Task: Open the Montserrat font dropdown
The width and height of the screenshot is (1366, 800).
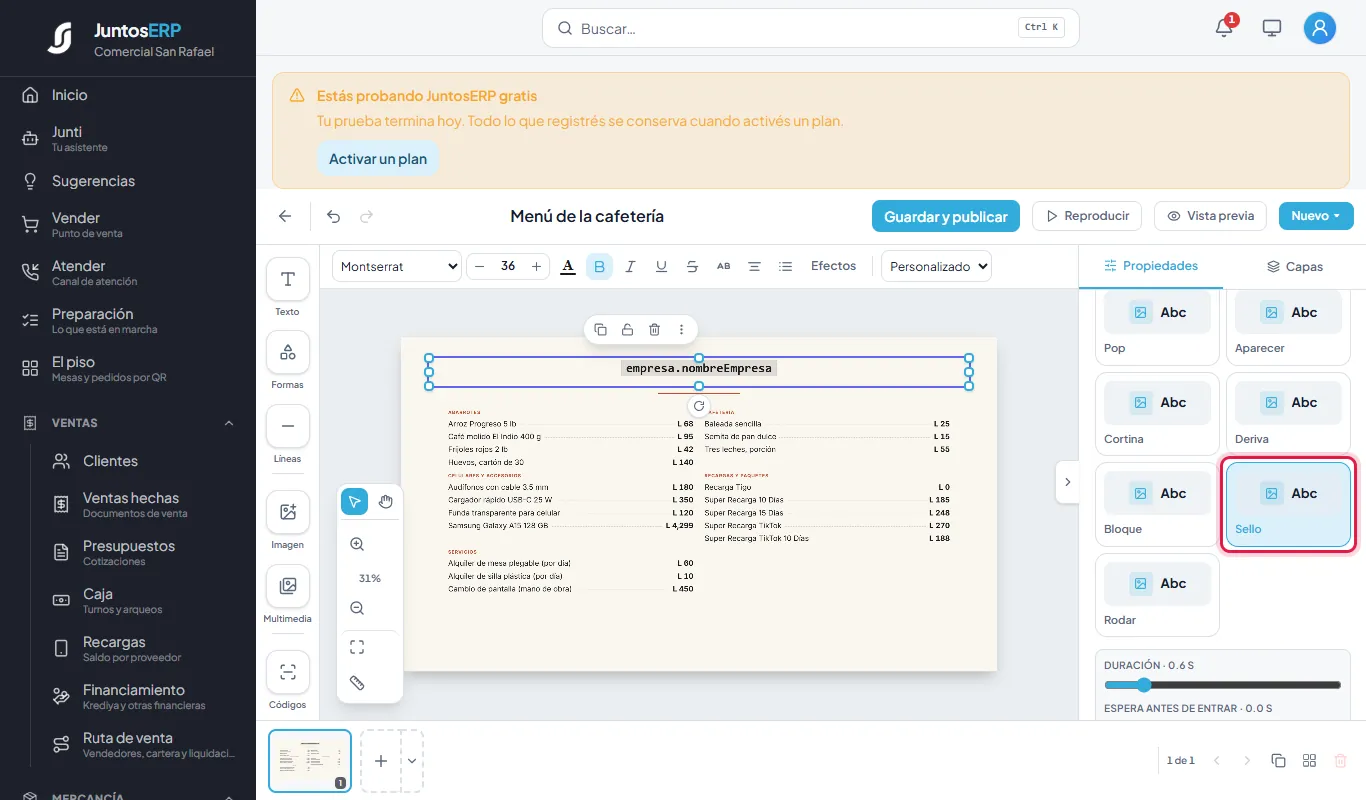Action: coord(397,266)
